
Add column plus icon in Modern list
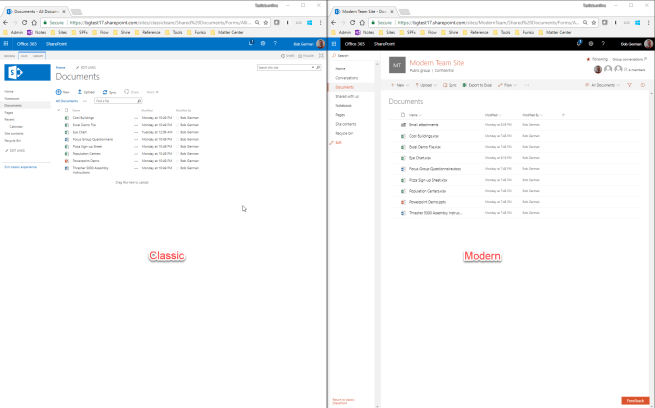click(x=563, y=115)
